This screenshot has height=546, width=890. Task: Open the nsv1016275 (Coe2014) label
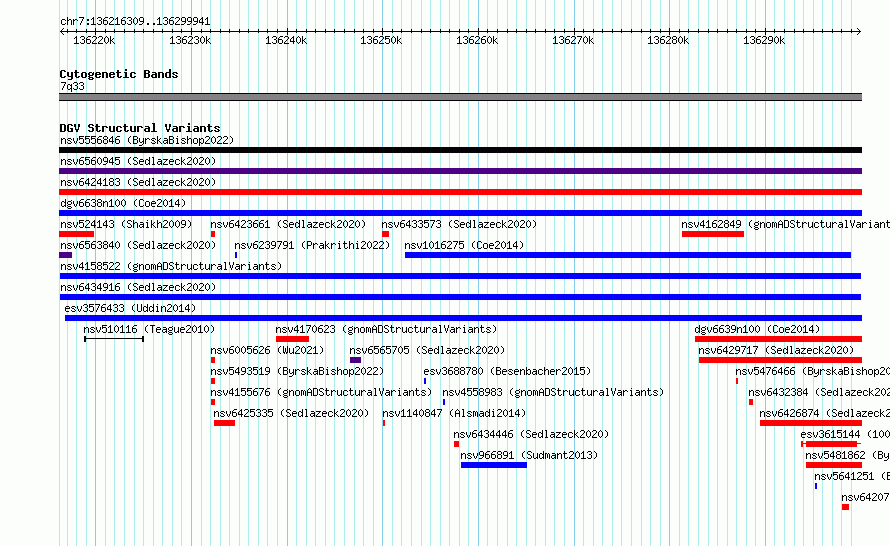pyautogui.click(x=464, y=245)
